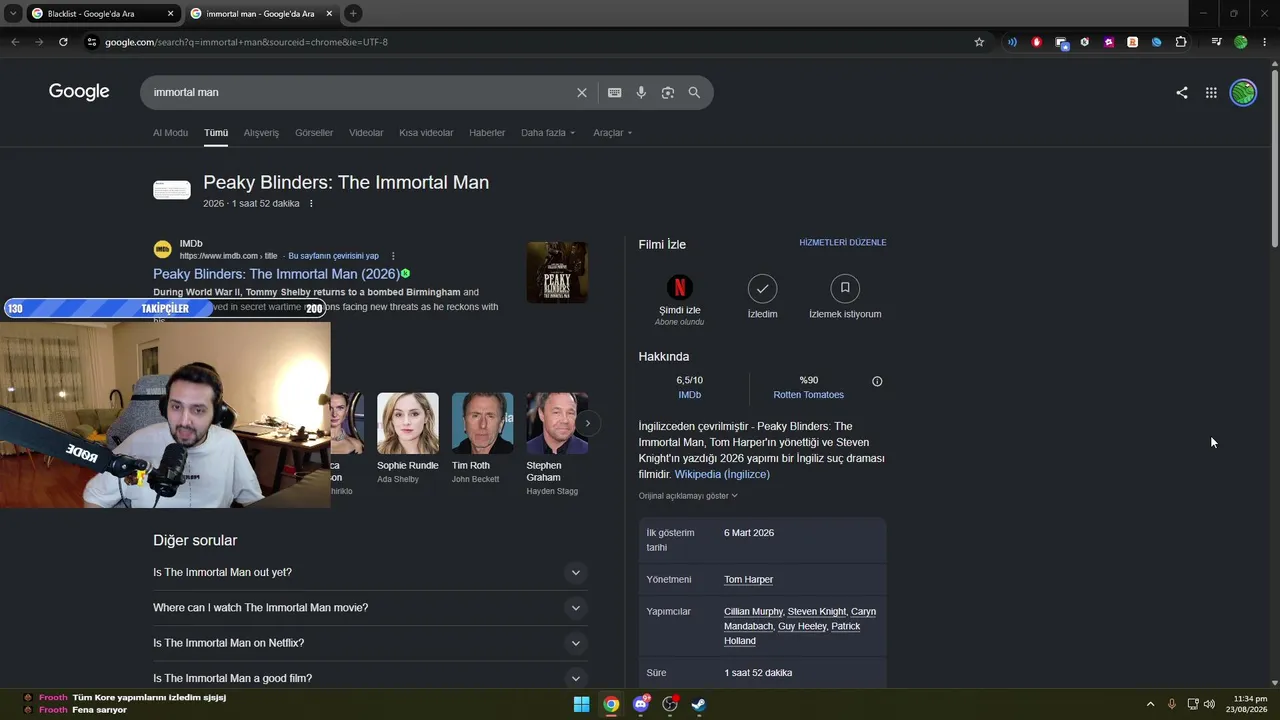Image resolution: width=1280 pixels, height=720 pixels.
Task: Open more options beside the movie runtime
Action: click(x=311, y=204)
